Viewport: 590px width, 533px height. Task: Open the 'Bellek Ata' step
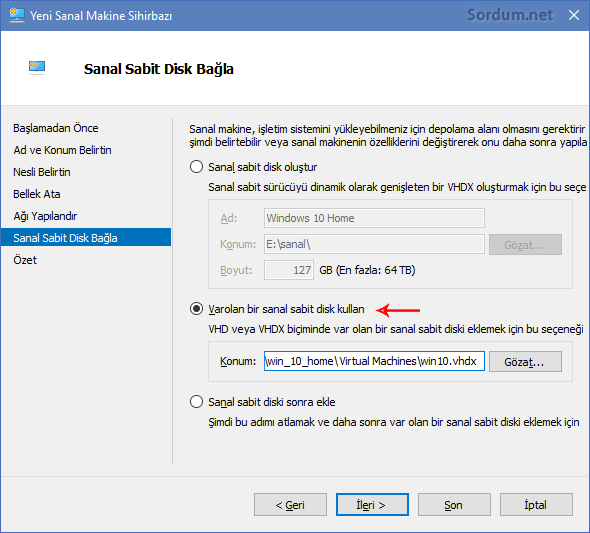click(36, 194)
